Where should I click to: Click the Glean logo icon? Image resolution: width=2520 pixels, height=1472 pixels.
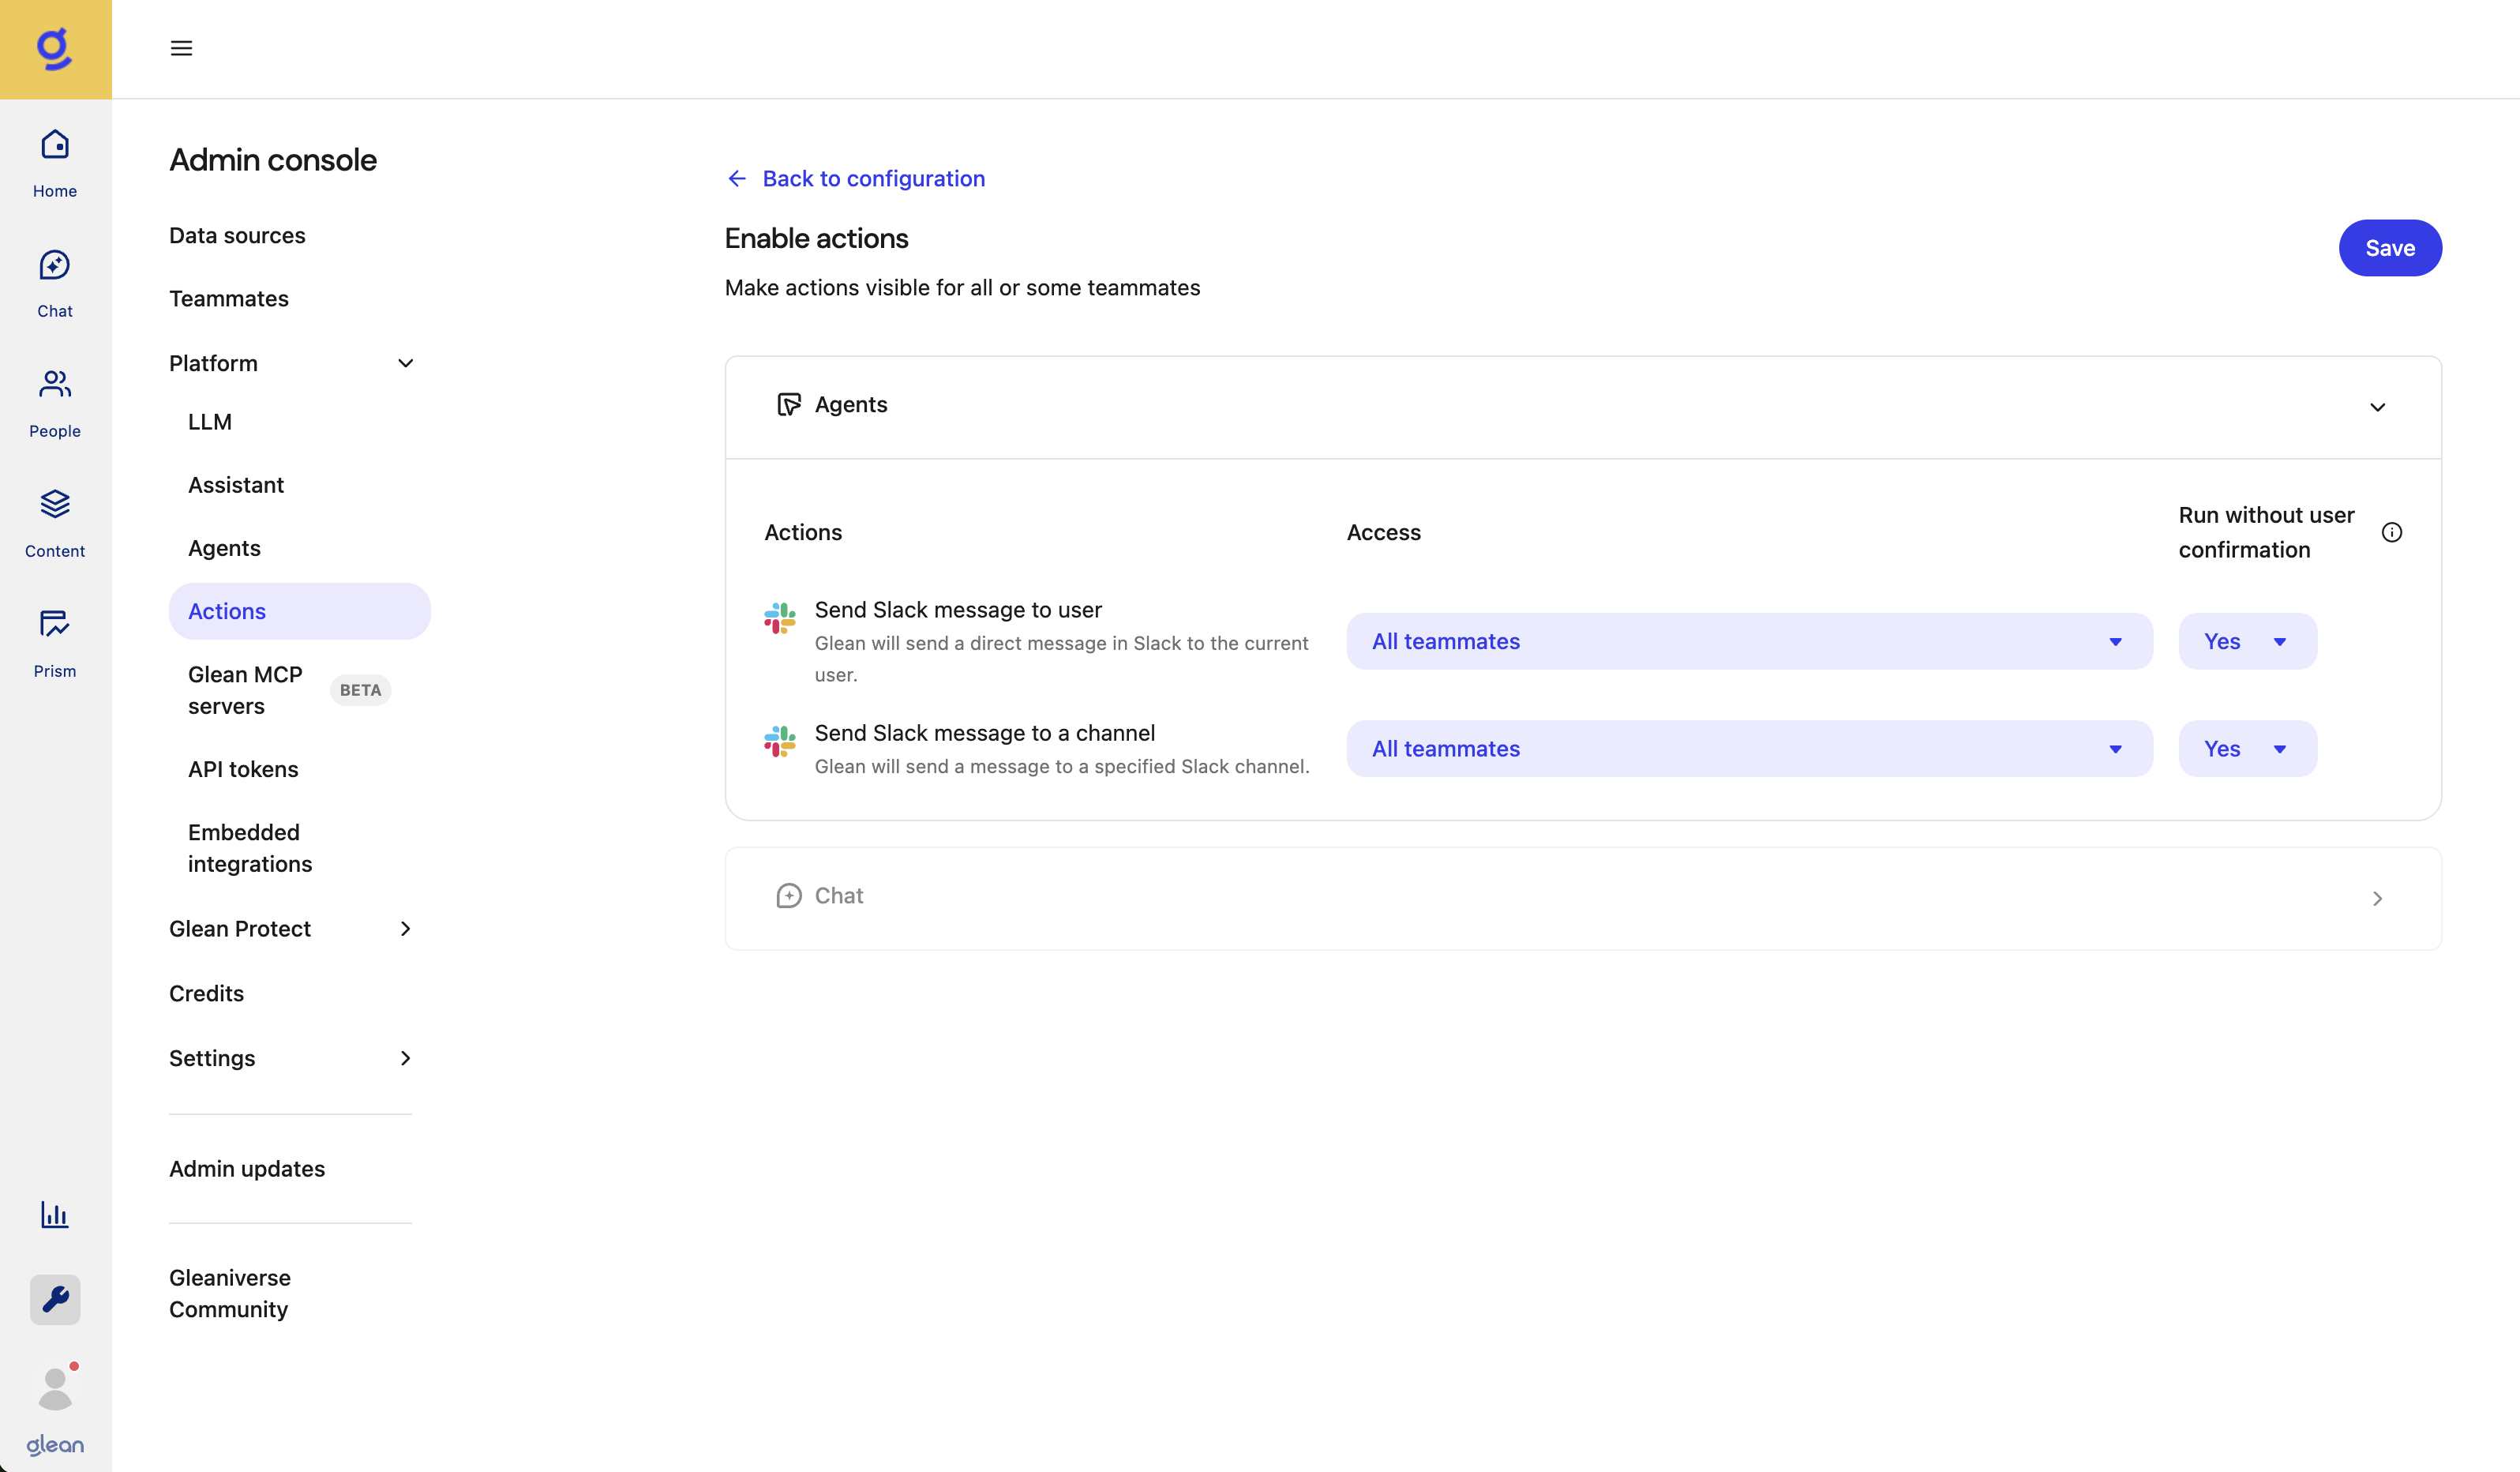pyautogui.click(x=55, y=49)
